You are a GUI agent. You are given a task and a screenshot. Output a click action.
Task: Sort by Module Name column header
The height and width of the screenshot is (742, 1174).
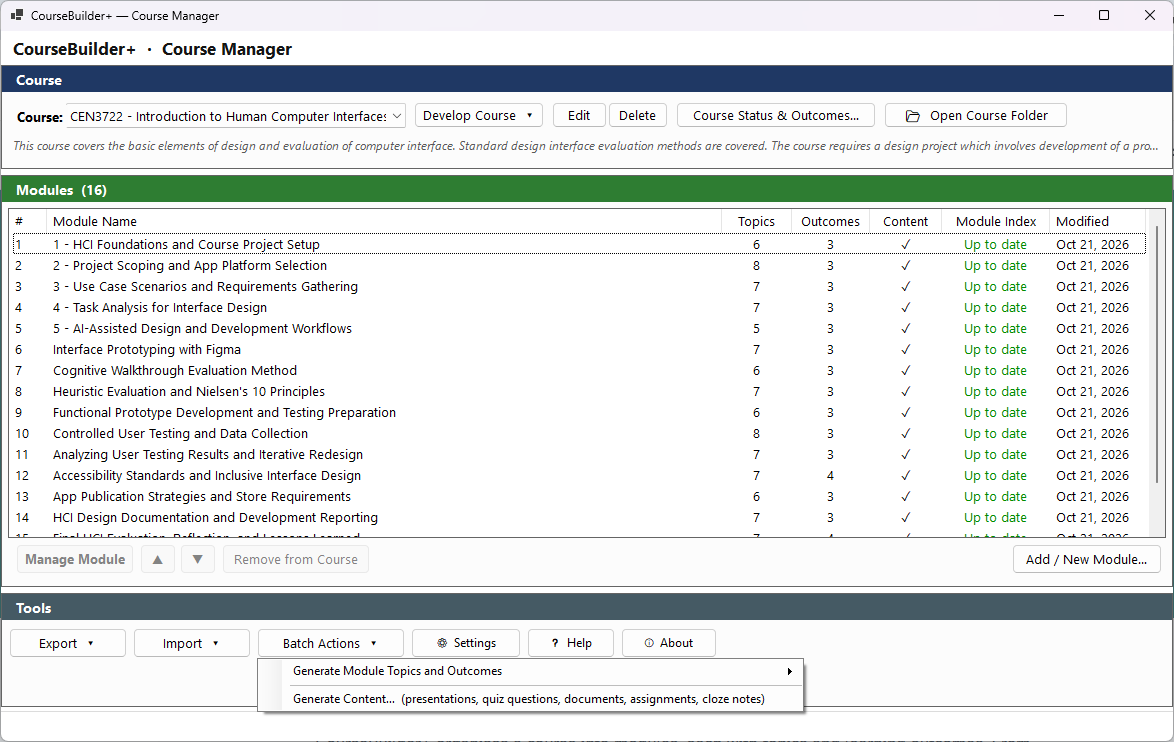point(383,221)
